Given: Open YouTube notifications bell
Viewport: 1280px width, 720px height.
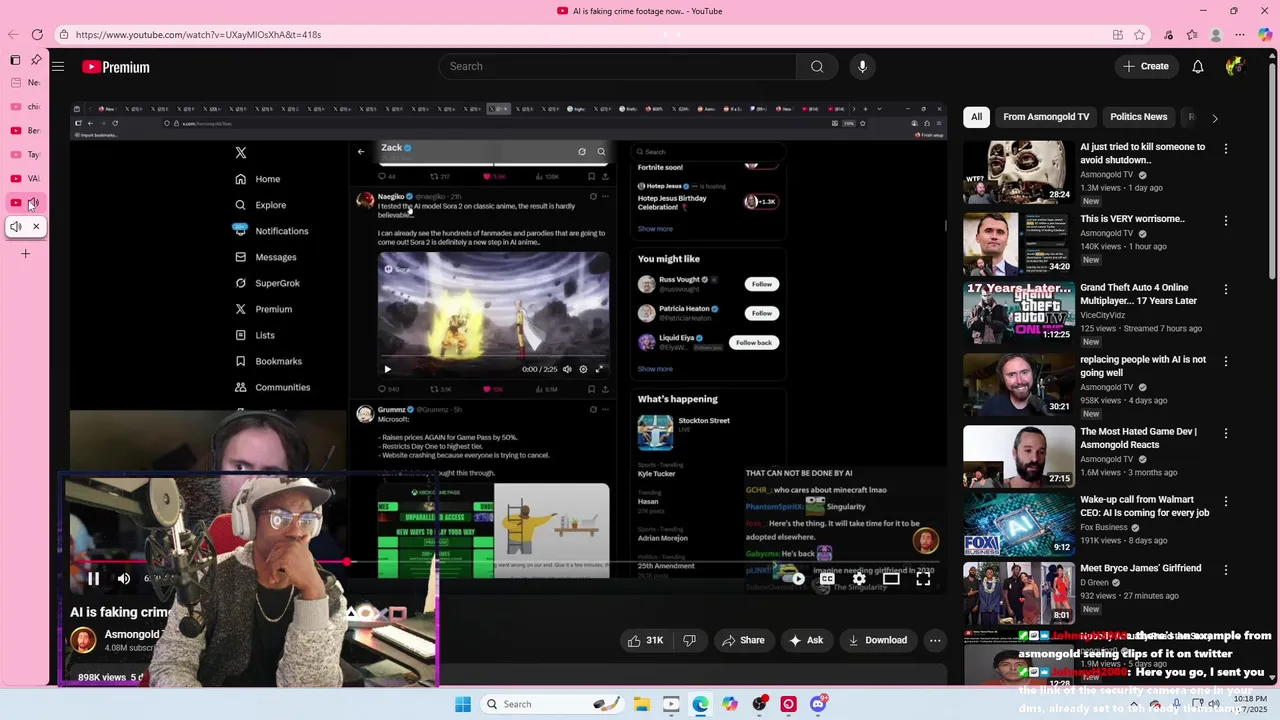Looking at the screenshot, I should click(x=1197, y=67).
